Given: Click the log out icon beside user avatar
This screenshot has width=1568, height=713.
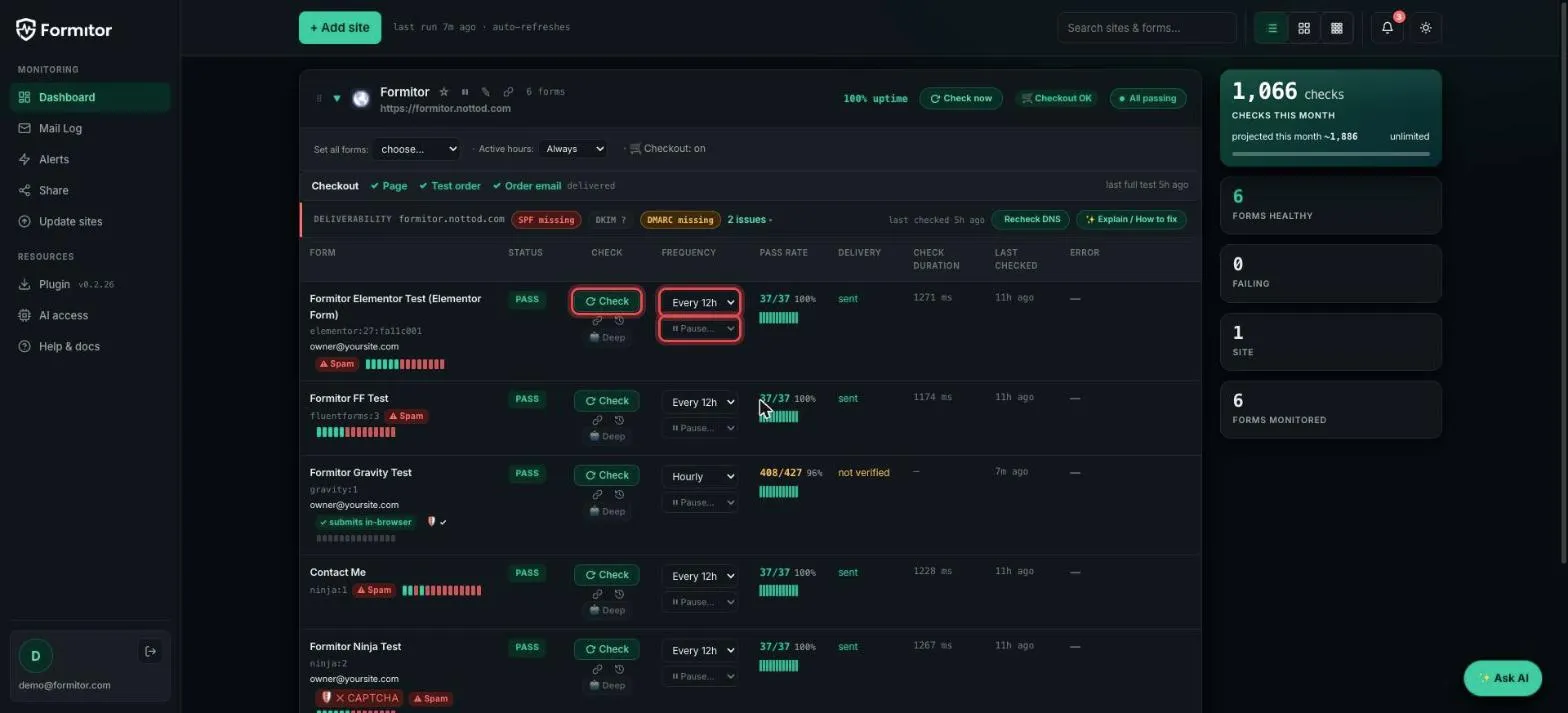Looking at the screenshot, I should pos(150,652).
